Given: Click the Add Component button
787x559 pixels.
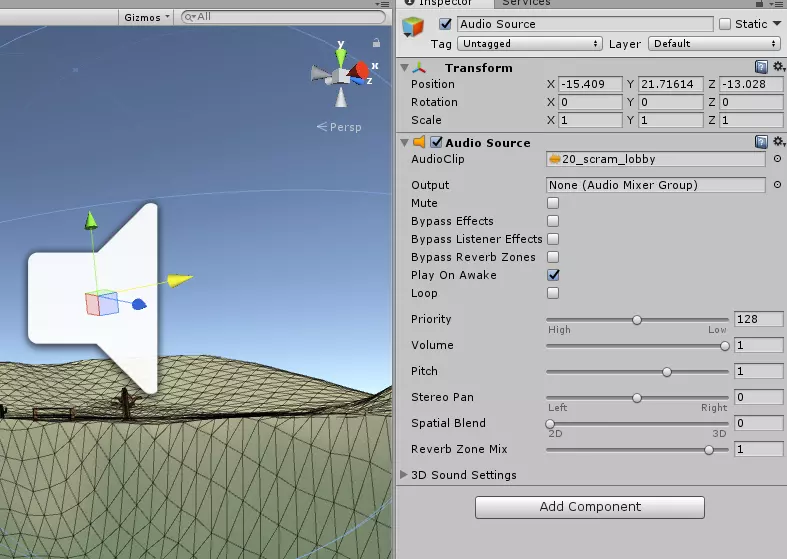Looking at the screenshot, I should [x=590, y=507].
